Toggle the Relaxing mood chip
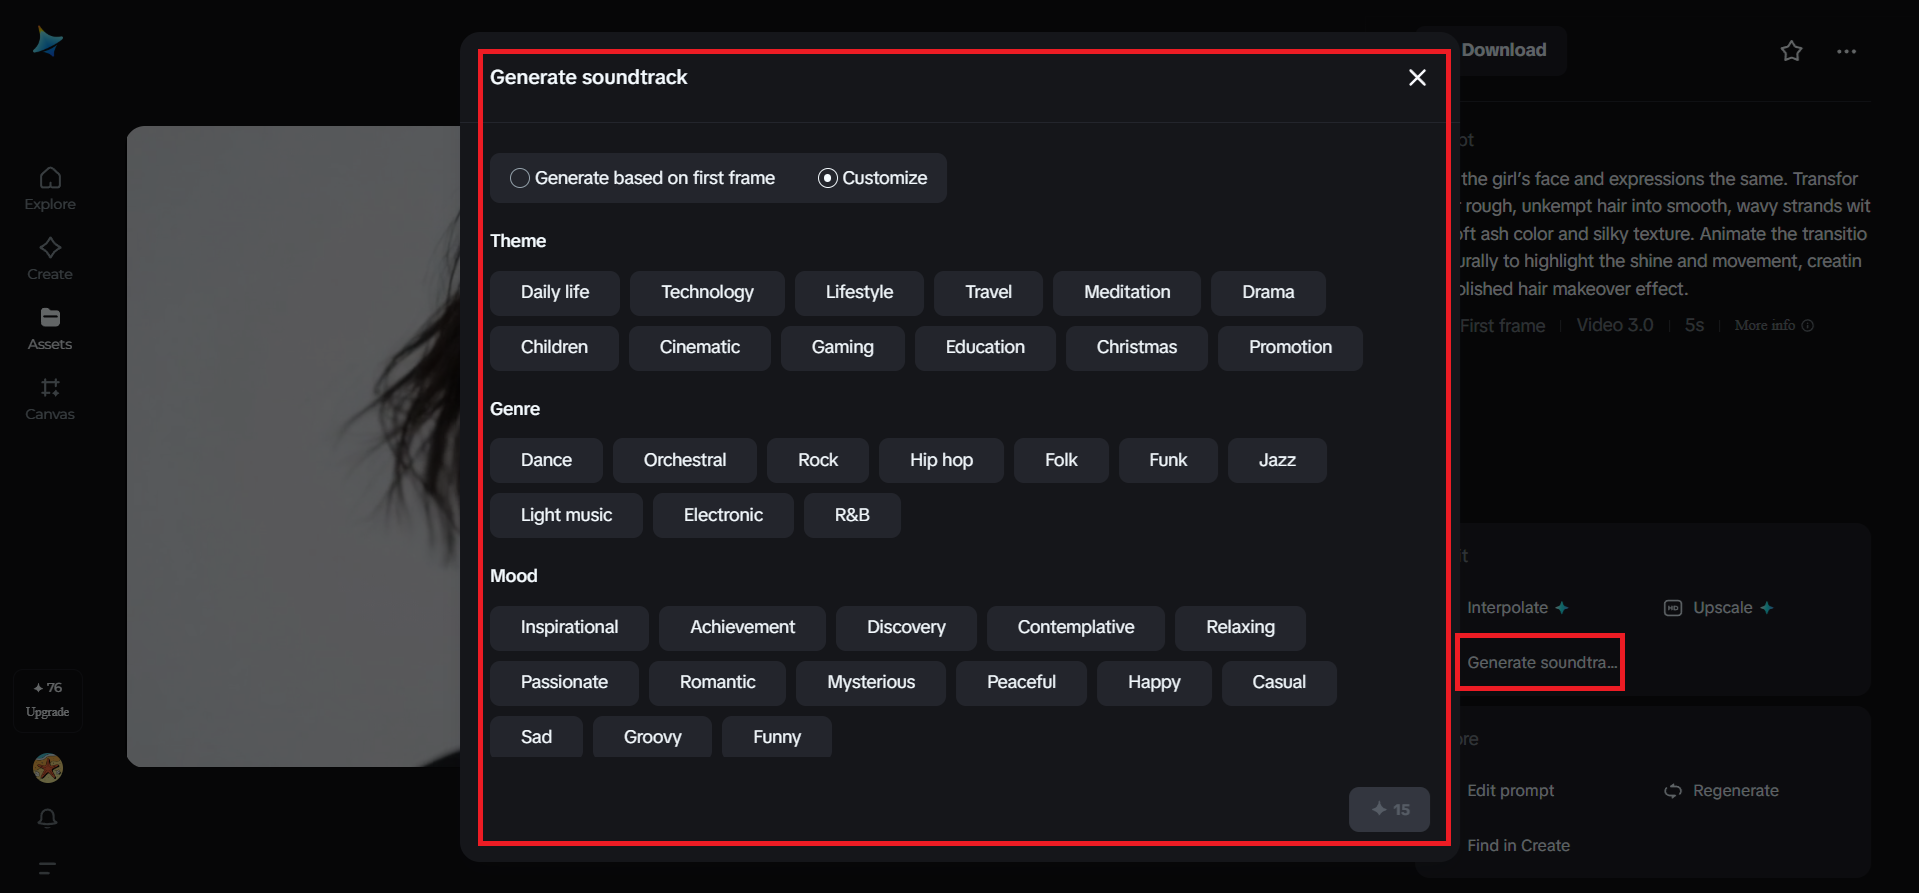 [1239, 627]
